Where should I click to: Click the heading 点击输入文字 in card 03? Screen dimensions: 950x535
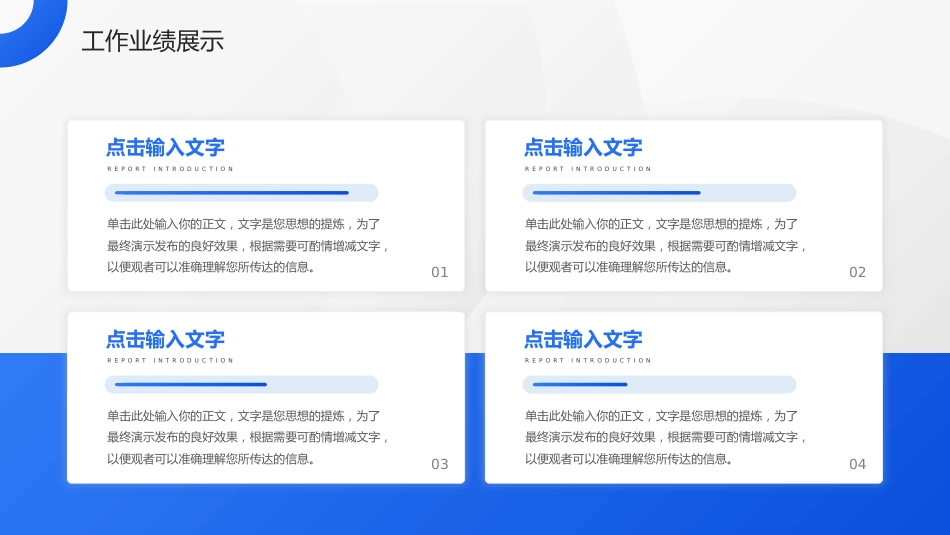[165, 339]
